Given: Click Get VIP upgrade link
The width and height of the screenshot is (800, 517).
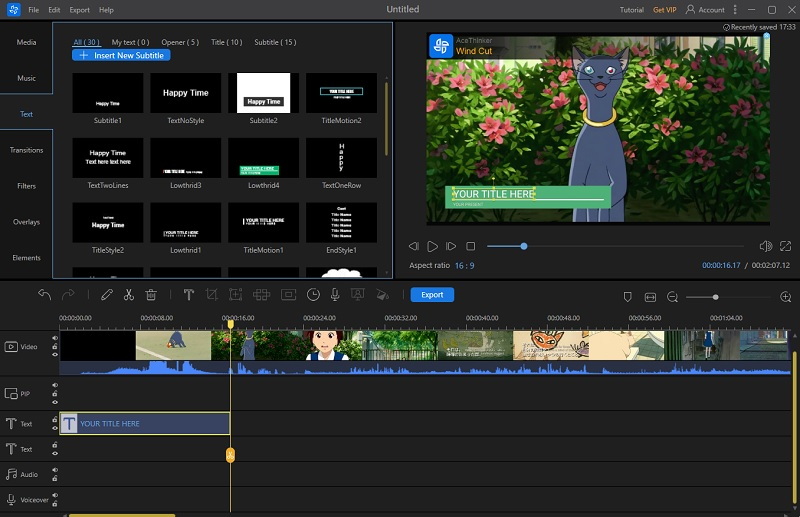Looking at the screenshot, I should 665,10.
